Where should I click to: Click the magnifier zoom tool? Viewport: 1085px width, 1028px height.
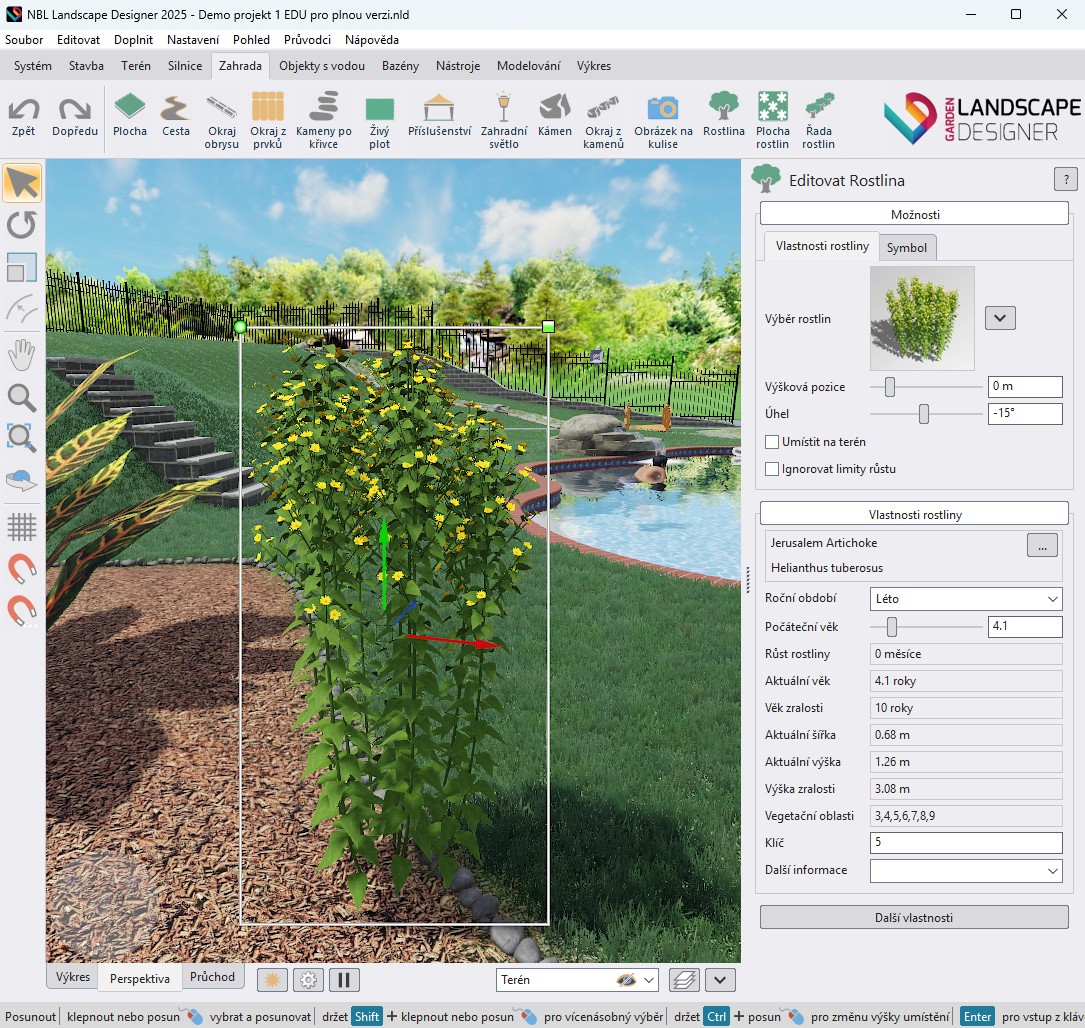point(22,397)
